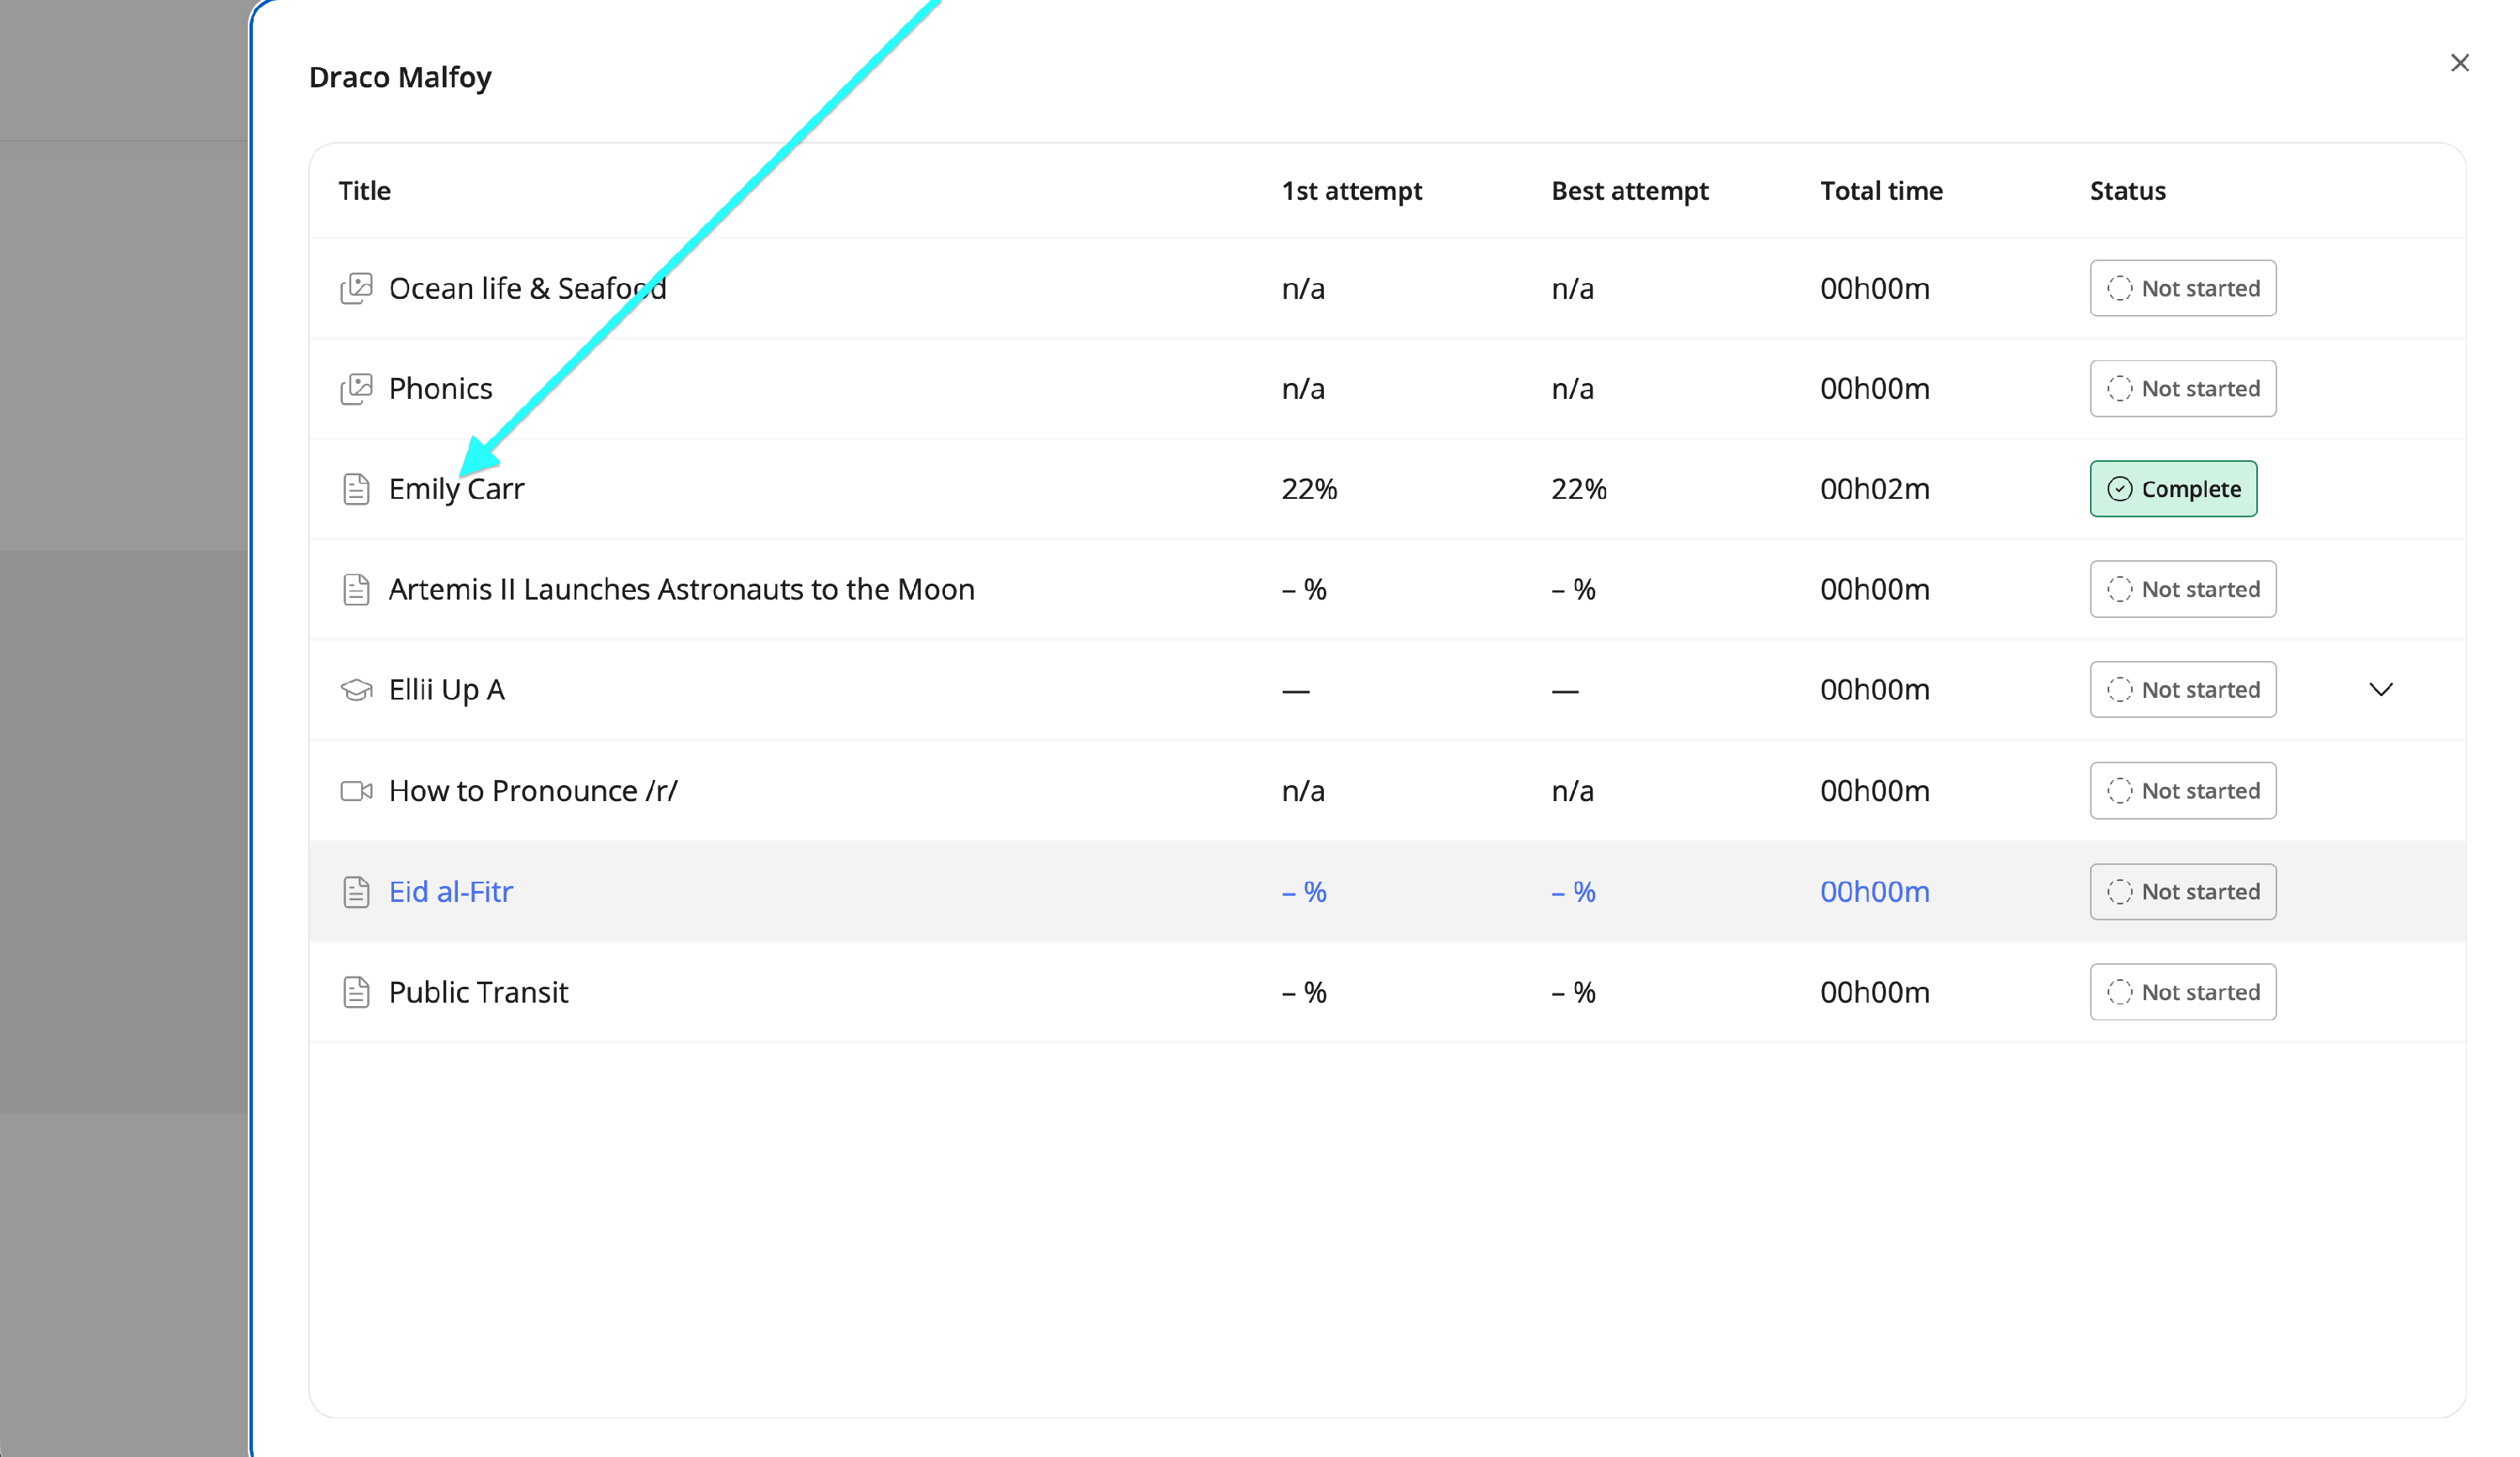
Task: Click the document icon next to Public Transit
Action: coord(356,992)
